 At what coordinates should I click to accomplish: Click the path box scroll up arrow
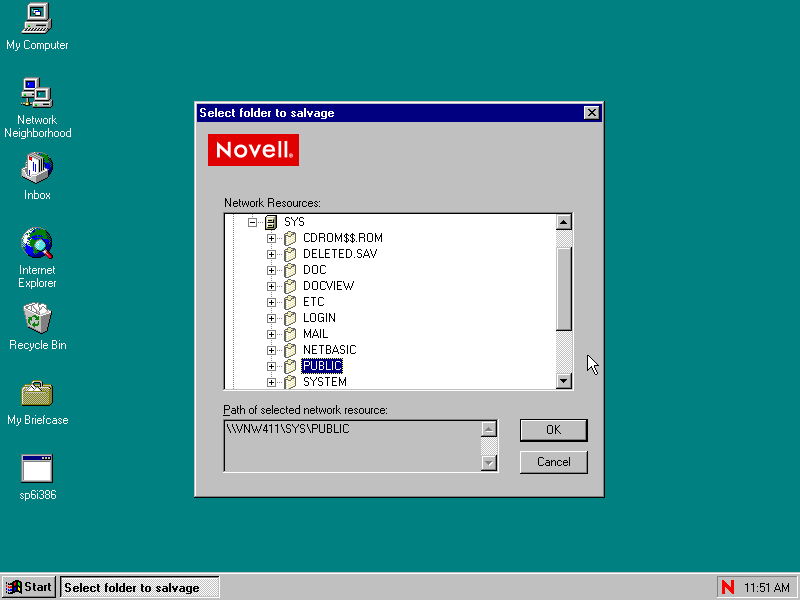(489, 429)
